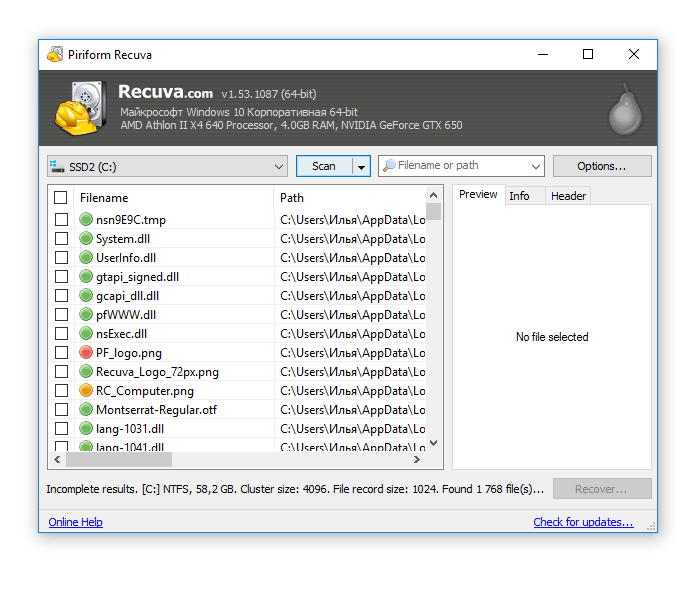The height and width of the screenshot is (592, 693).
Task: Click the horizontal scrollbar right arrow
Action: (x=416, y=459)
